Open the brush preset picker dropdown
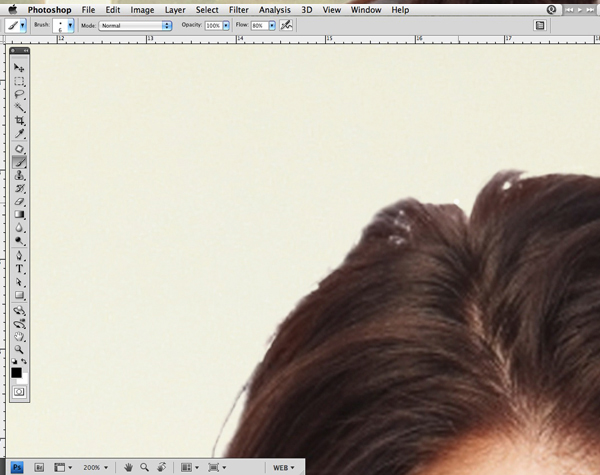The height and width of the screenshot is (475, 600). [x=70, y=25]
